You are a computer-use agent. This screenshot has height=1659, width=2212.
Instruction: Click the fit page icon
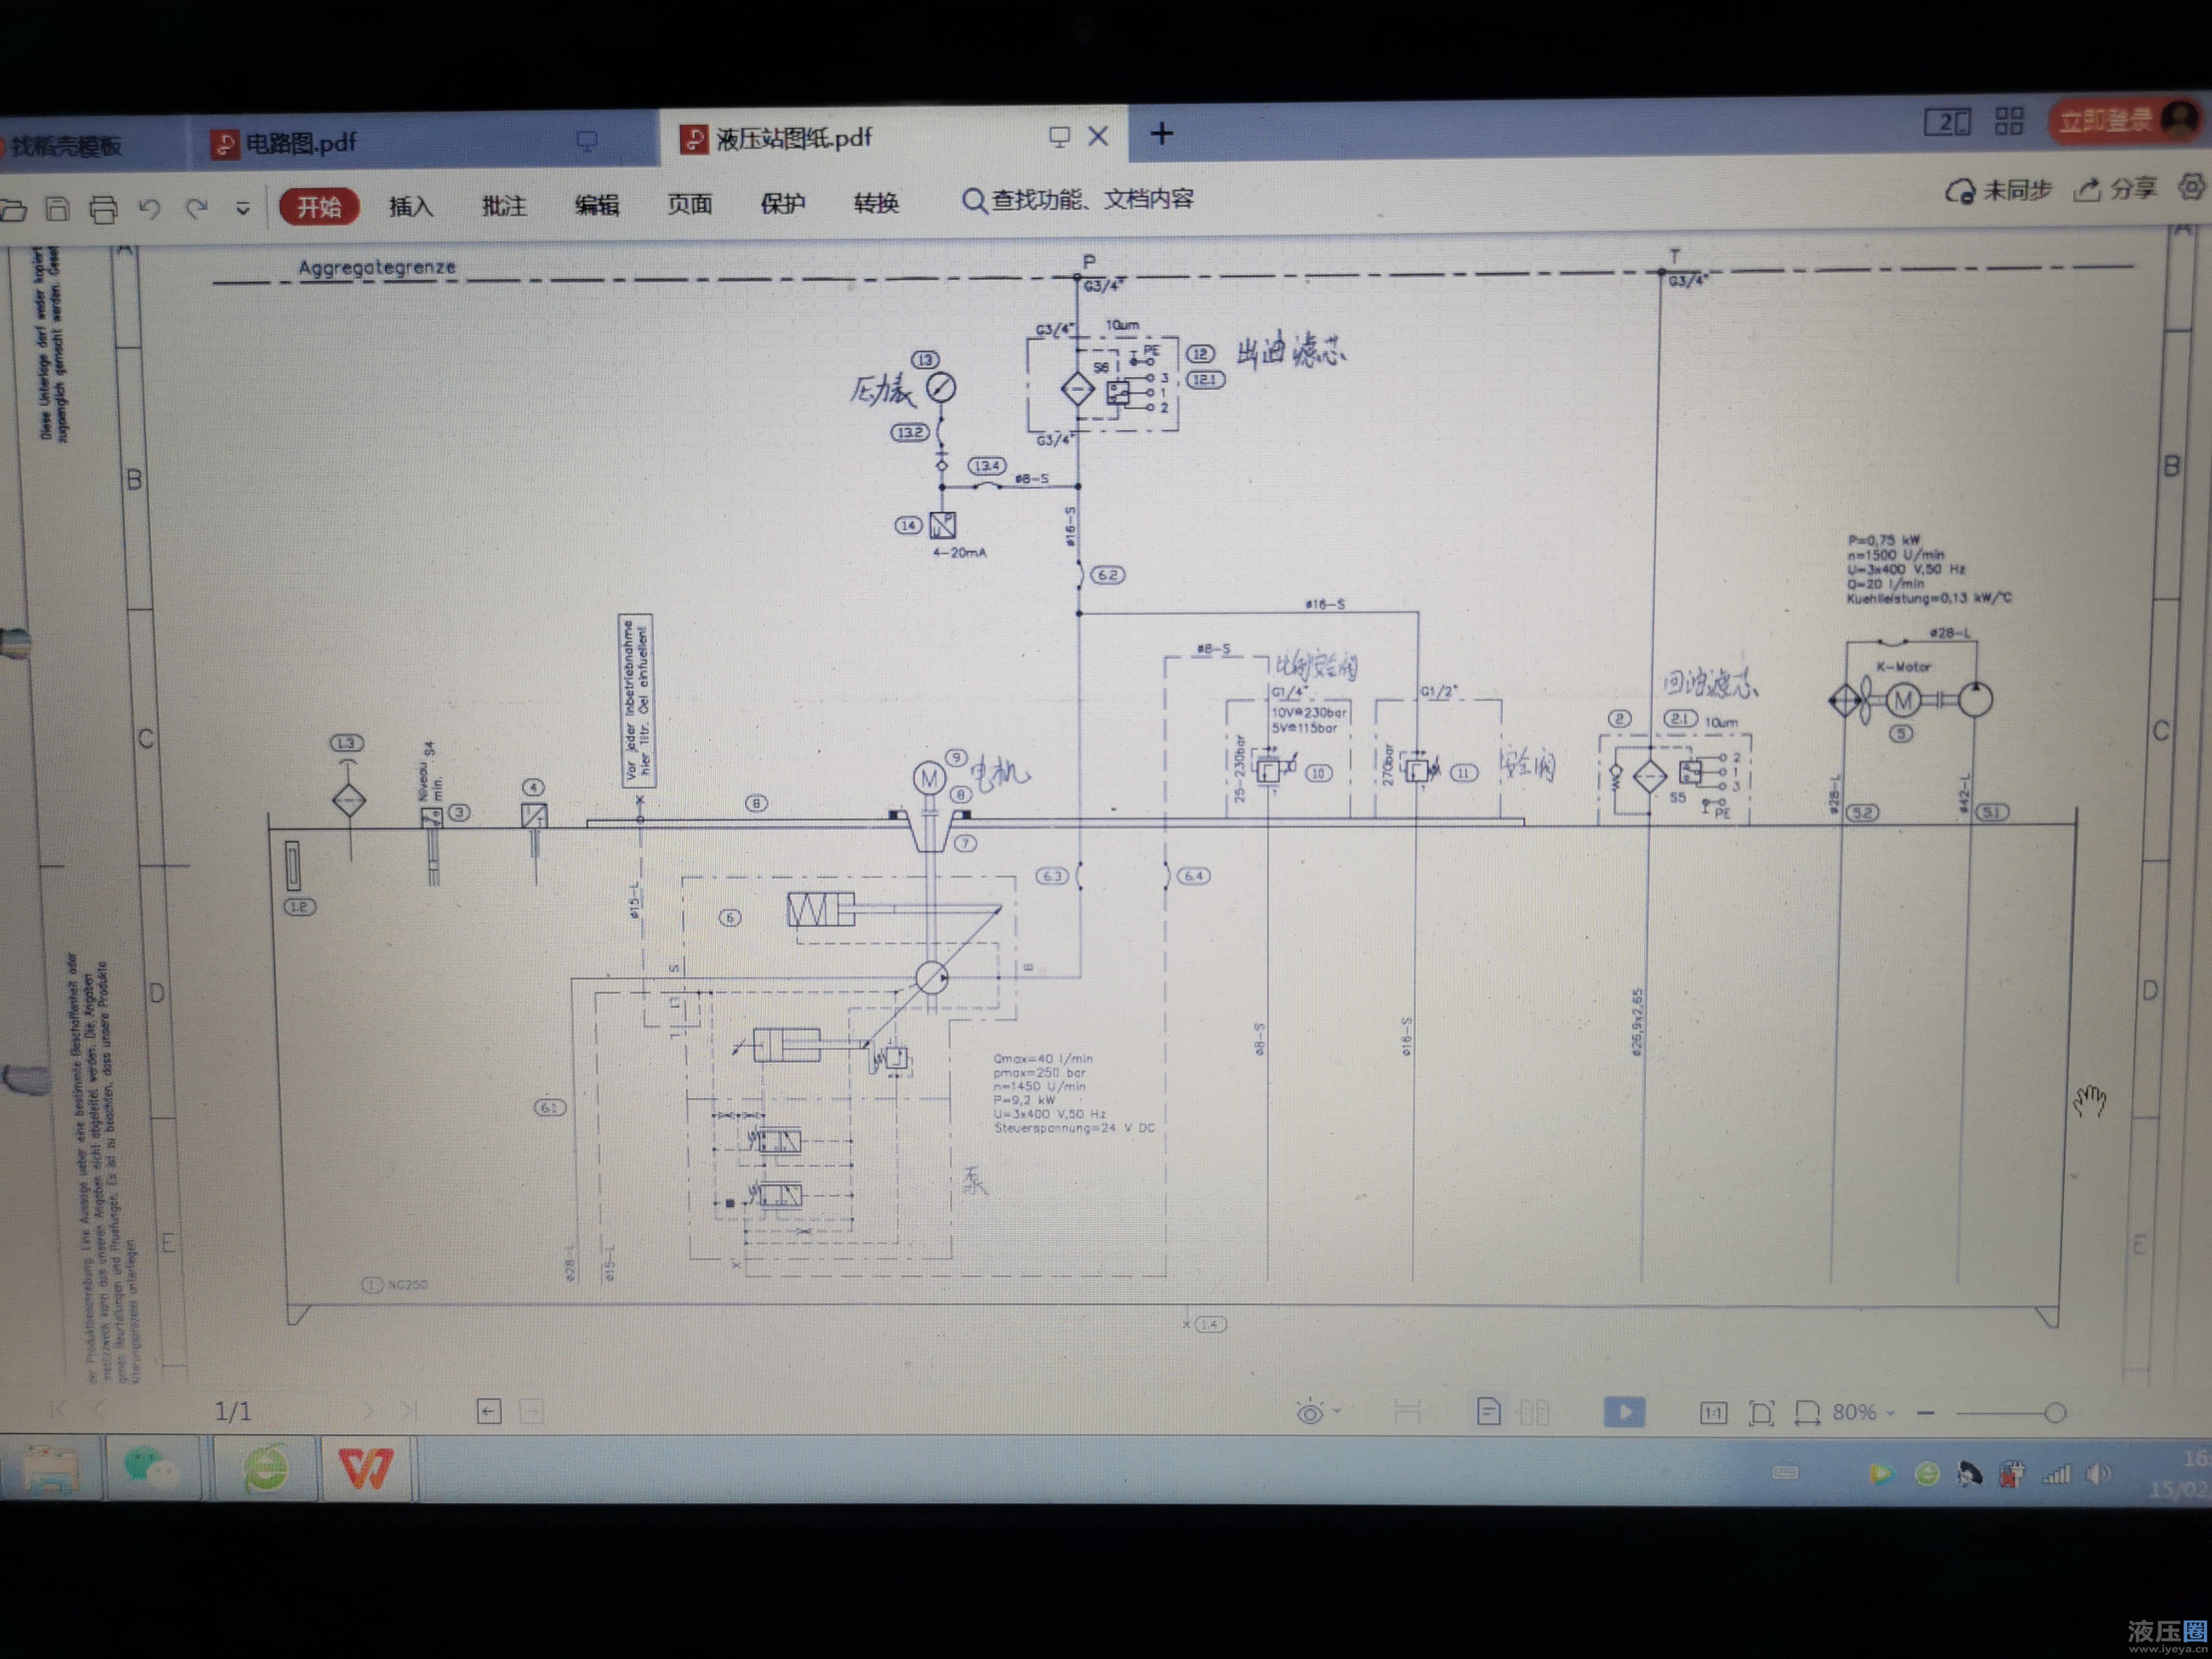tap(1761, 1413)
